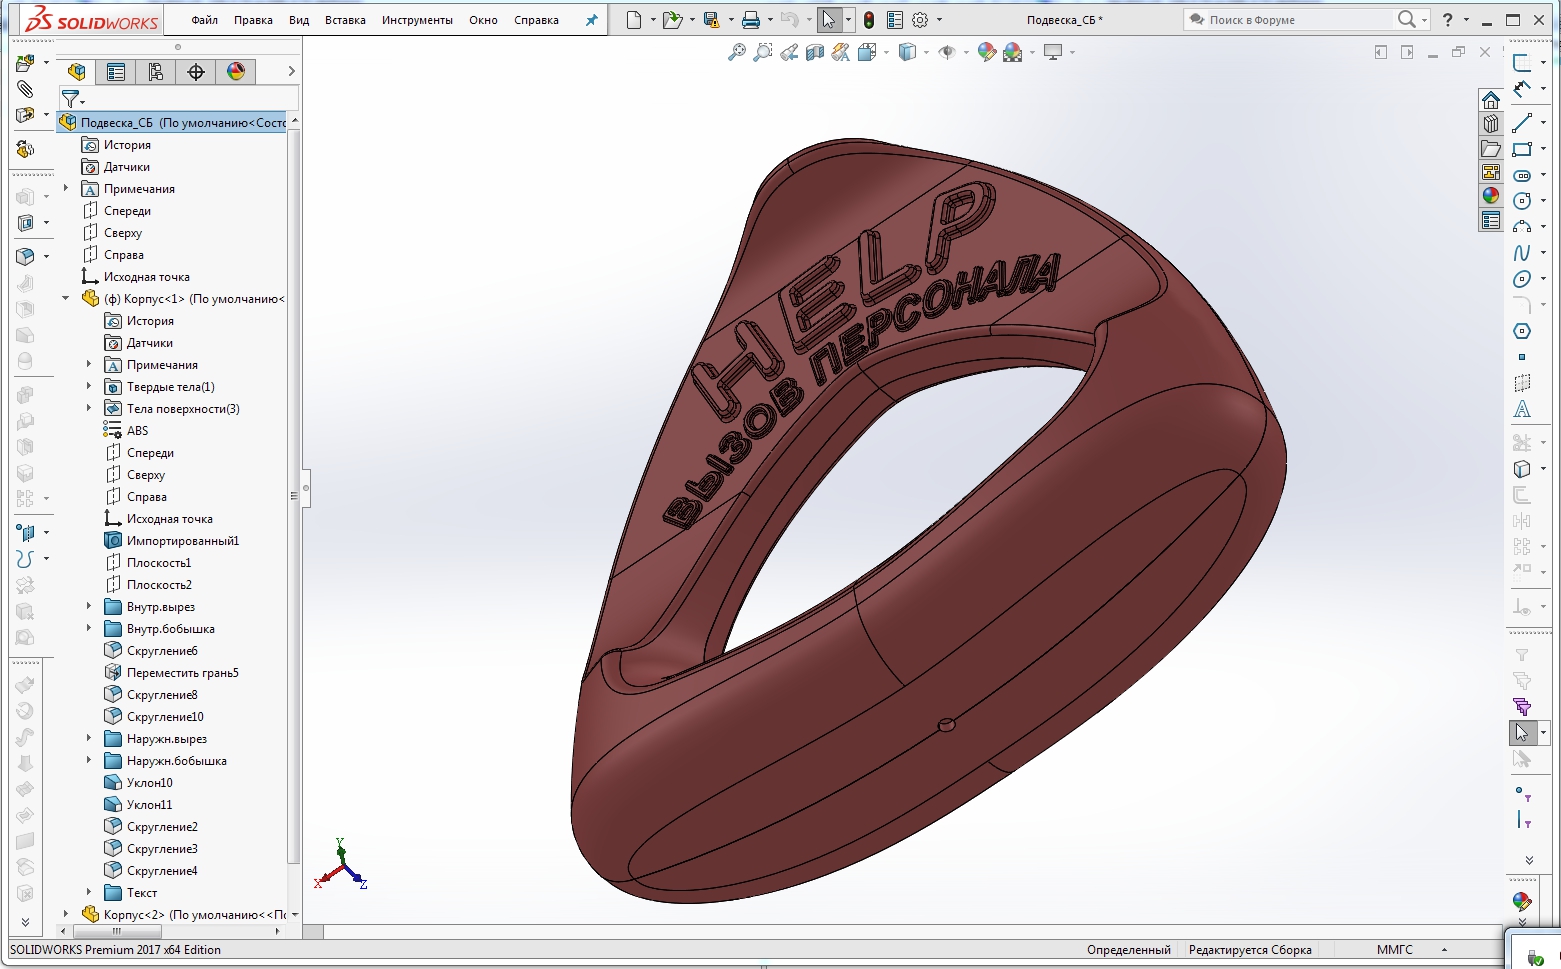Screen dimensions: 1561x969
Task: Select the Sketch Text tool in right panel
Action: pos(1523,409)
